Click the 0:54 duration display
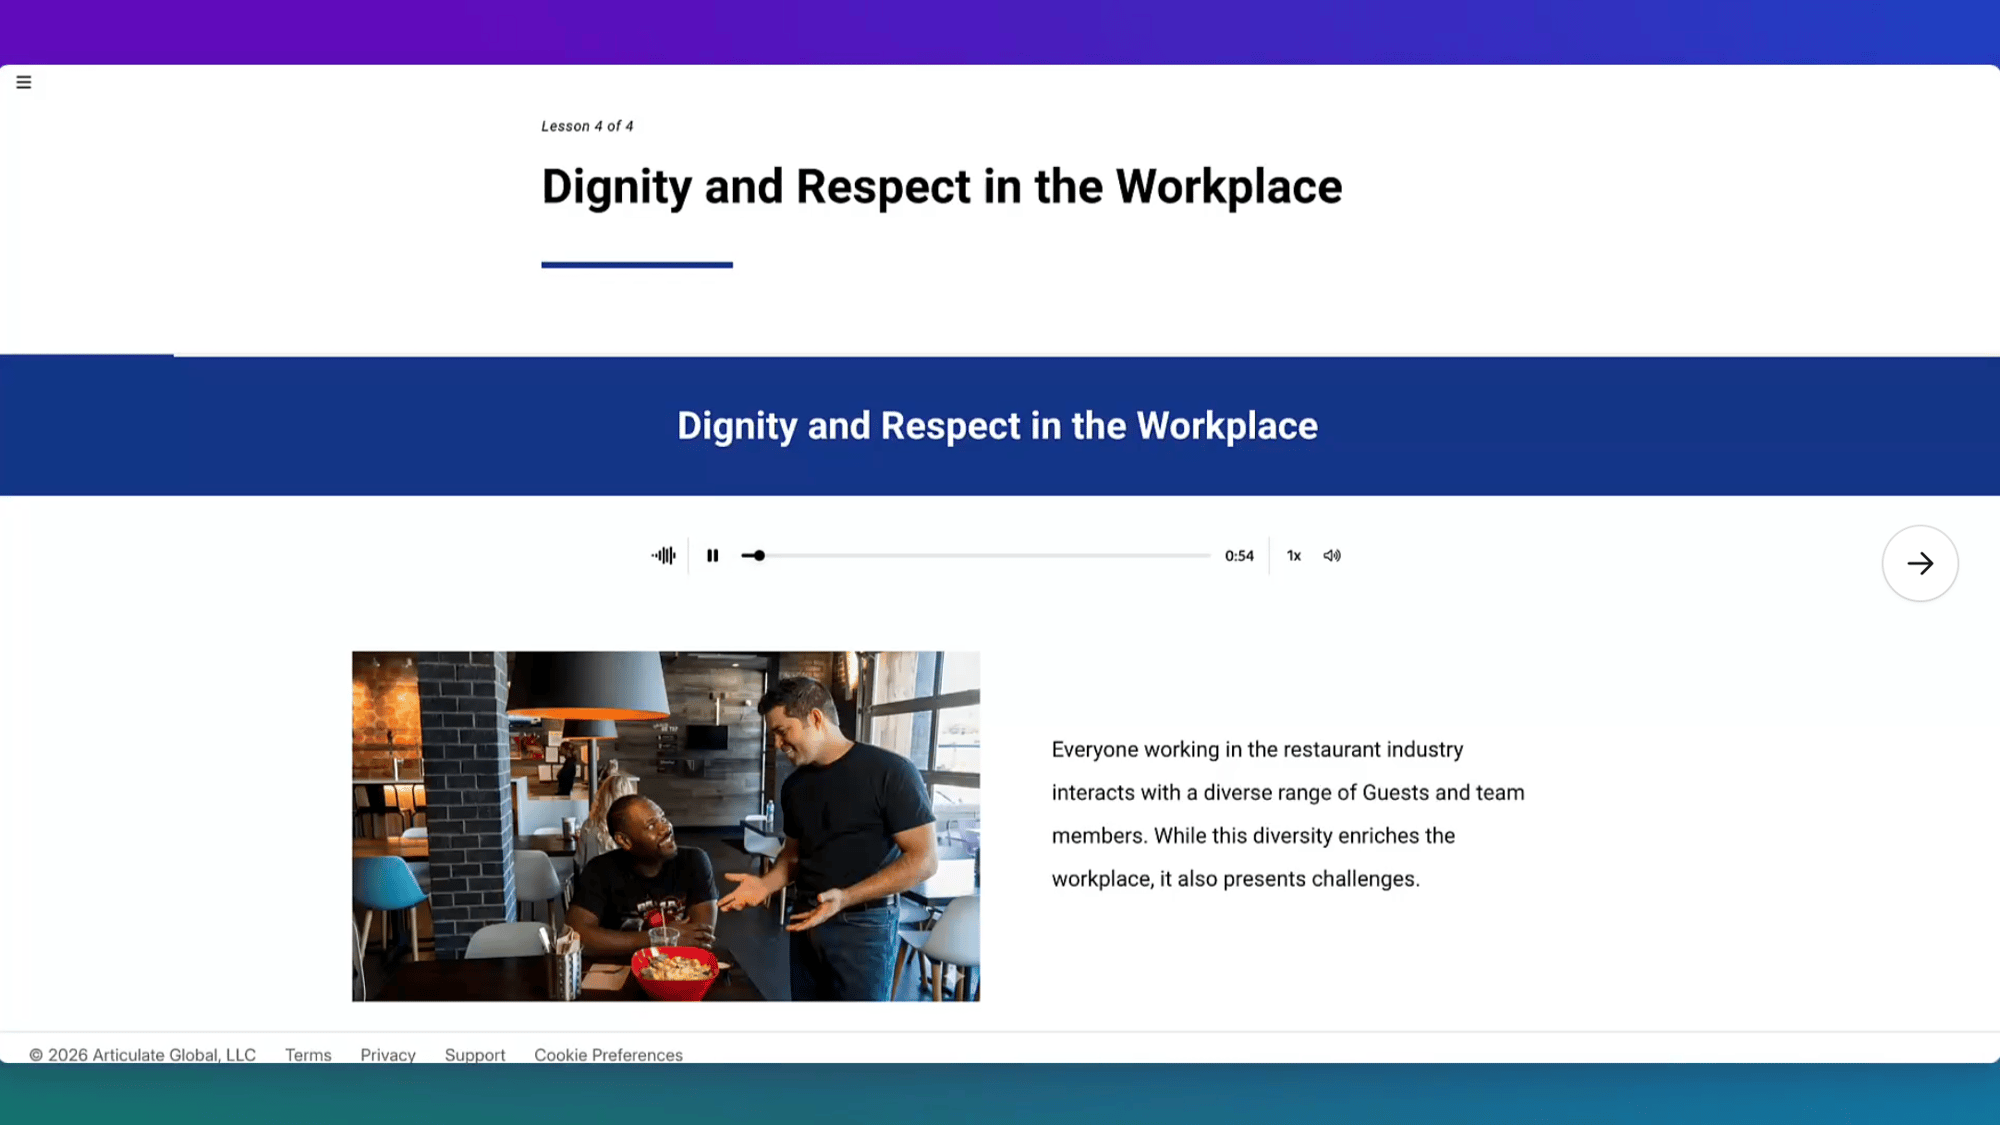 tap(1238, 555)
